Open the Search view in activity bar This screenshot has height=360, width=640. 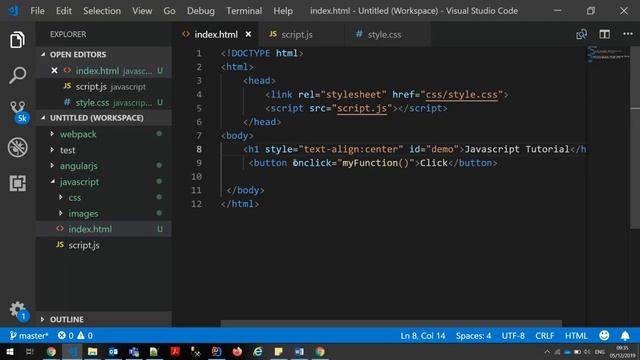(x=17, y=75)
